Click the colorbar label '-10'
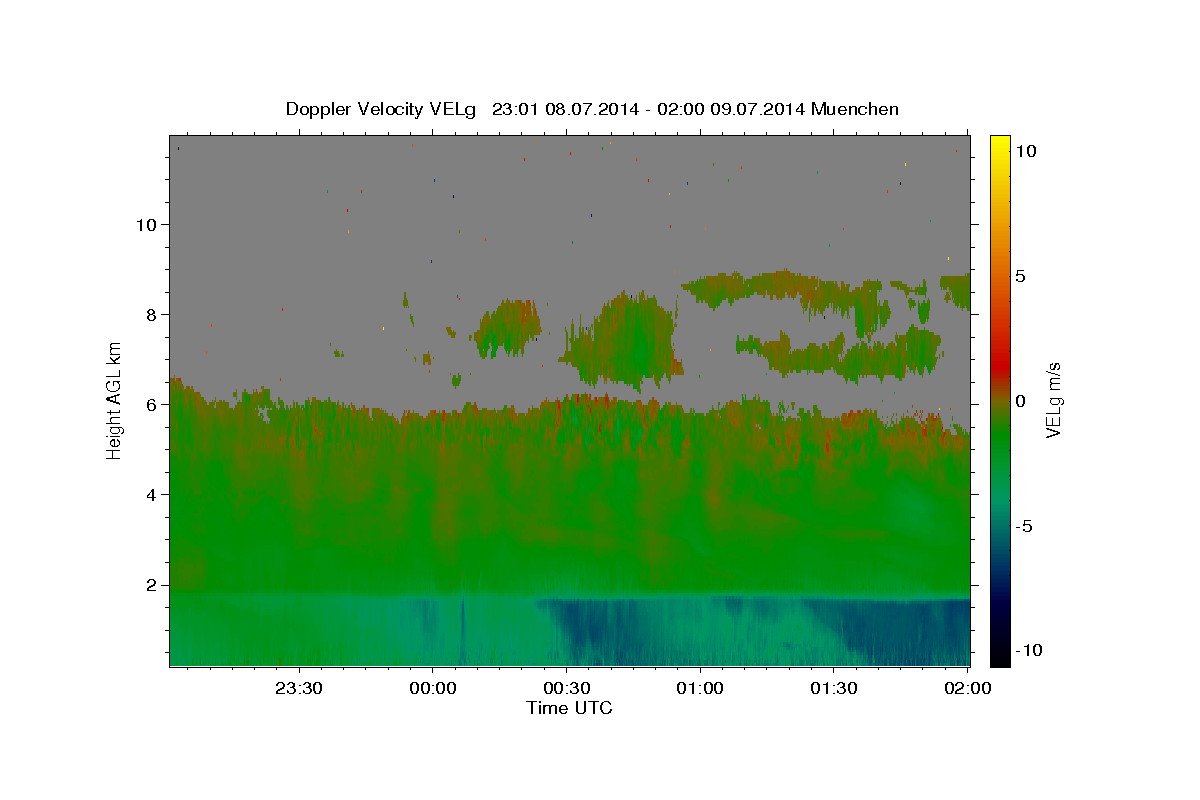The image size is (1200, 800). coord(1029,650)
